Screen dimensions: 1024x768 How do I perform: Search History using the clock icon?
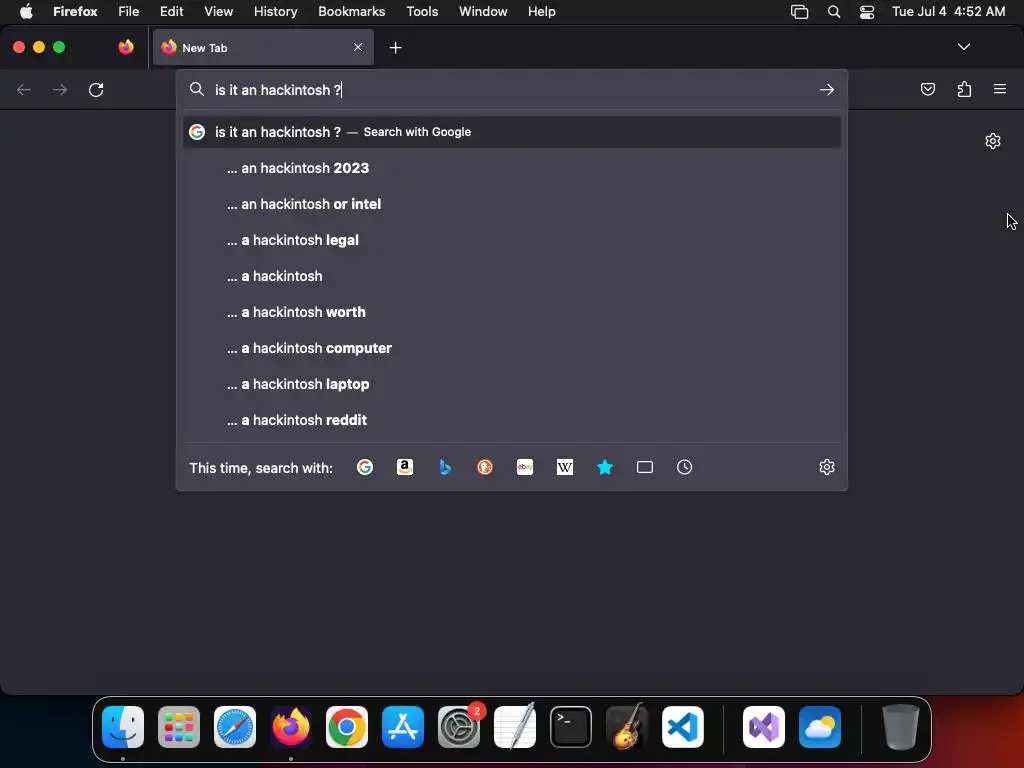tap(684, 467)
